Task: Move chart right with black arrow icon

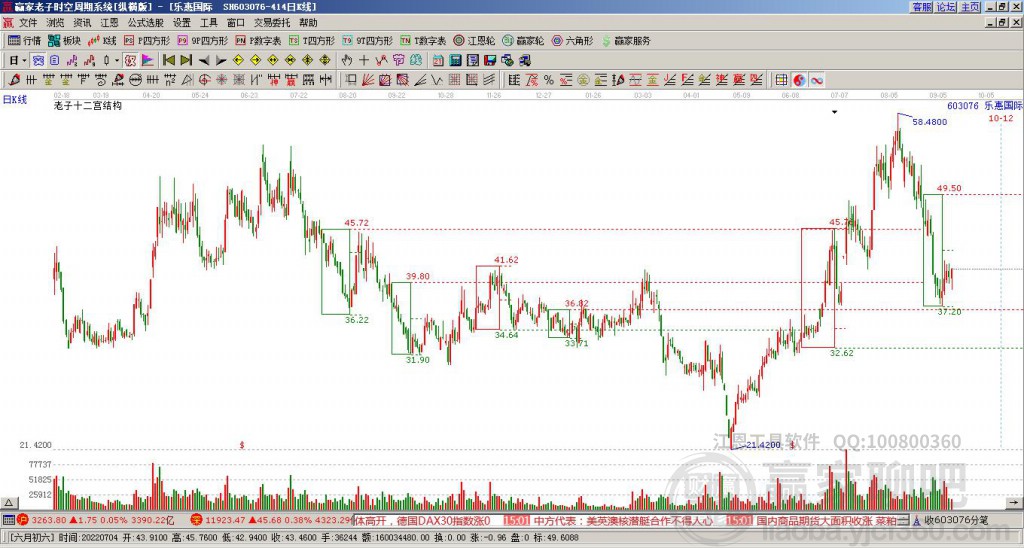Action: pos(221,61)
